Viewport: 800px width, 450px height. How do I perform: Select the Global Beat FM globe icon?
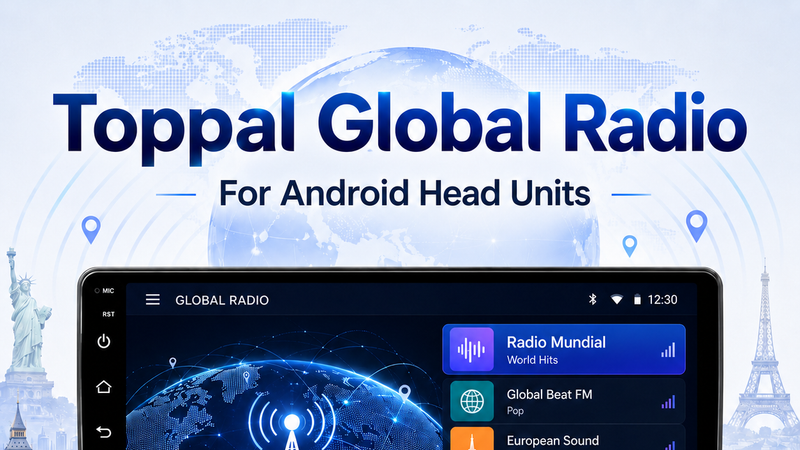pyautogui.click(x=472, y=401)
